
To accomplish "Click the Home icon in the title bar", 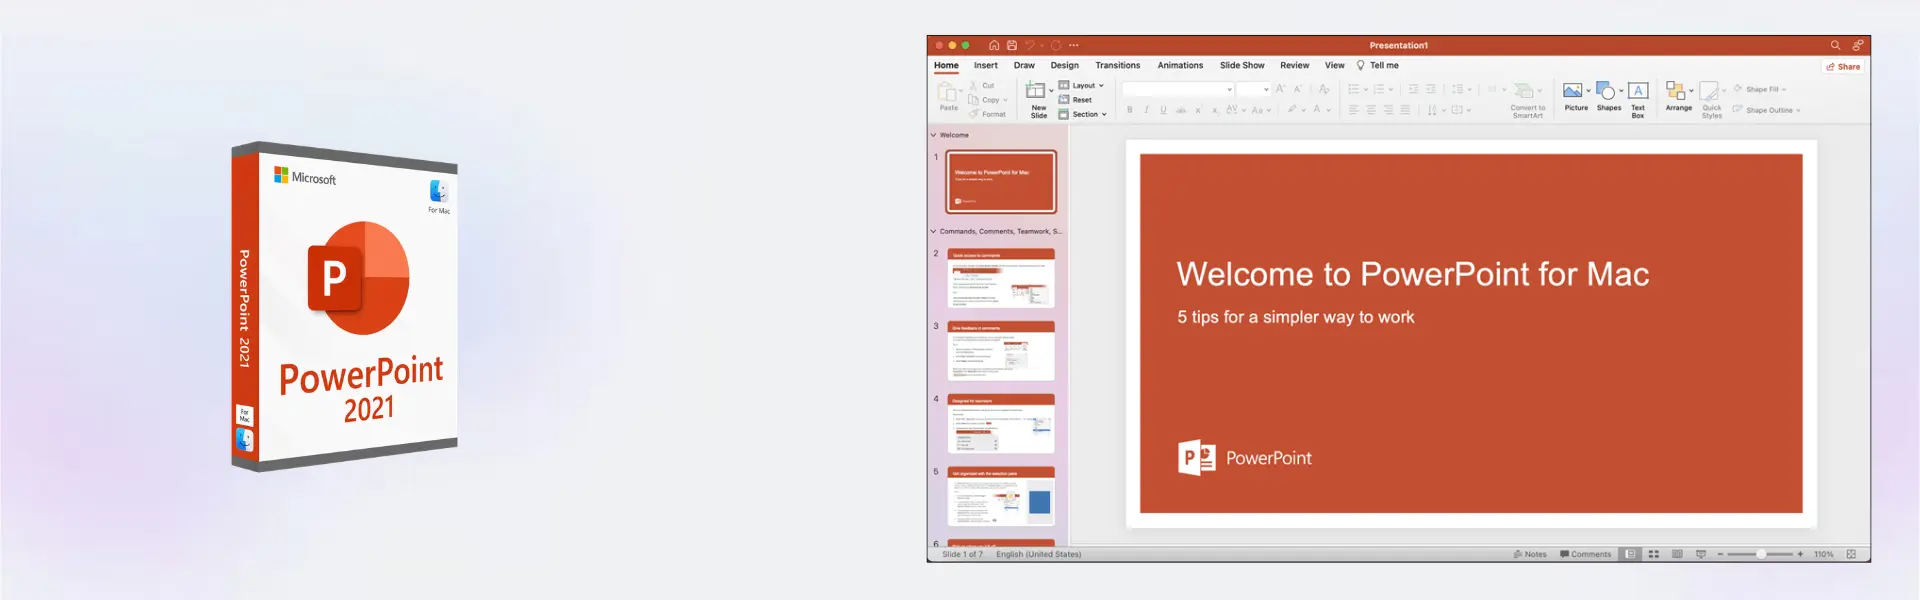I will [993, 45].
